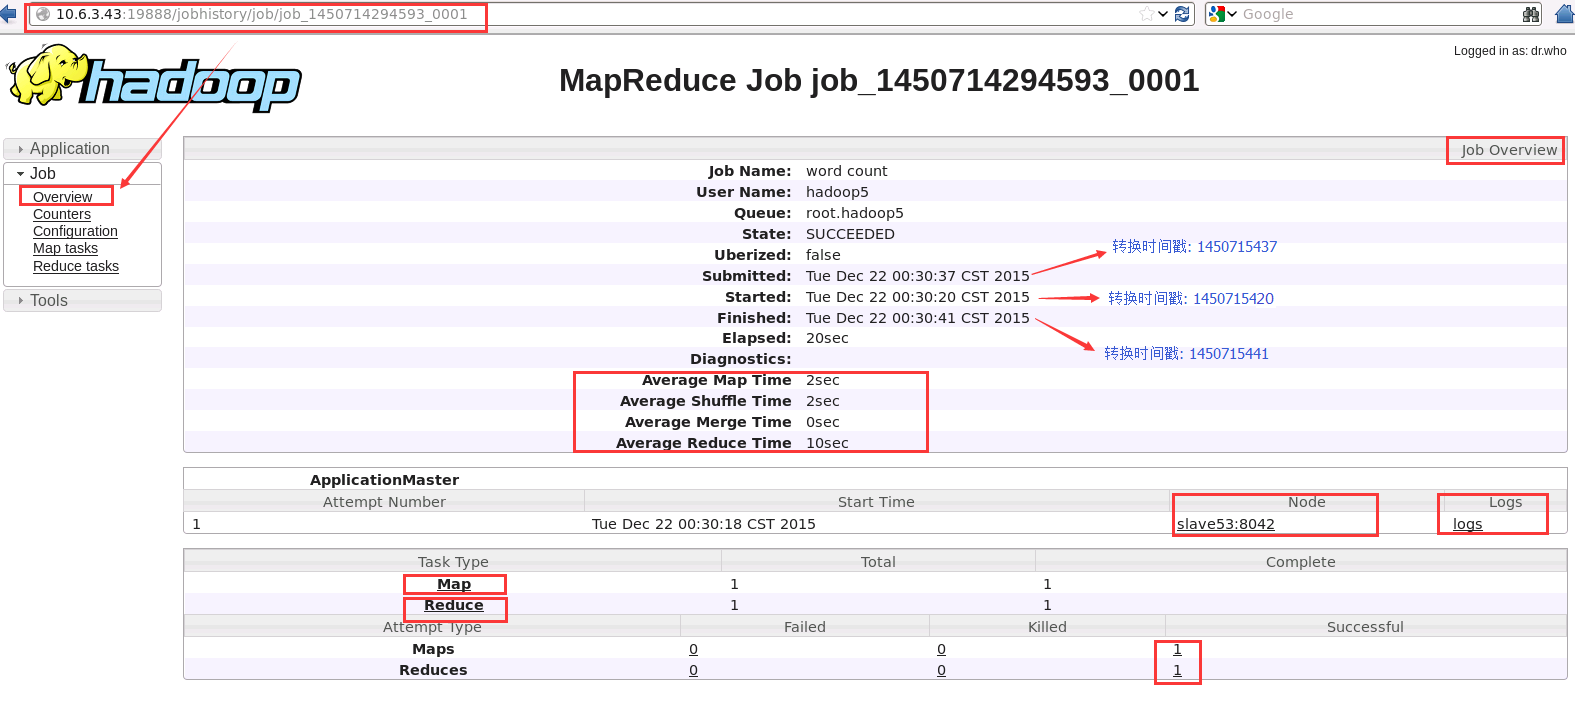Click the Finished time 00:30:41 value
The height and width of the screenshot is (713, 1575).
pyautogui.click(x=918, y=318)
